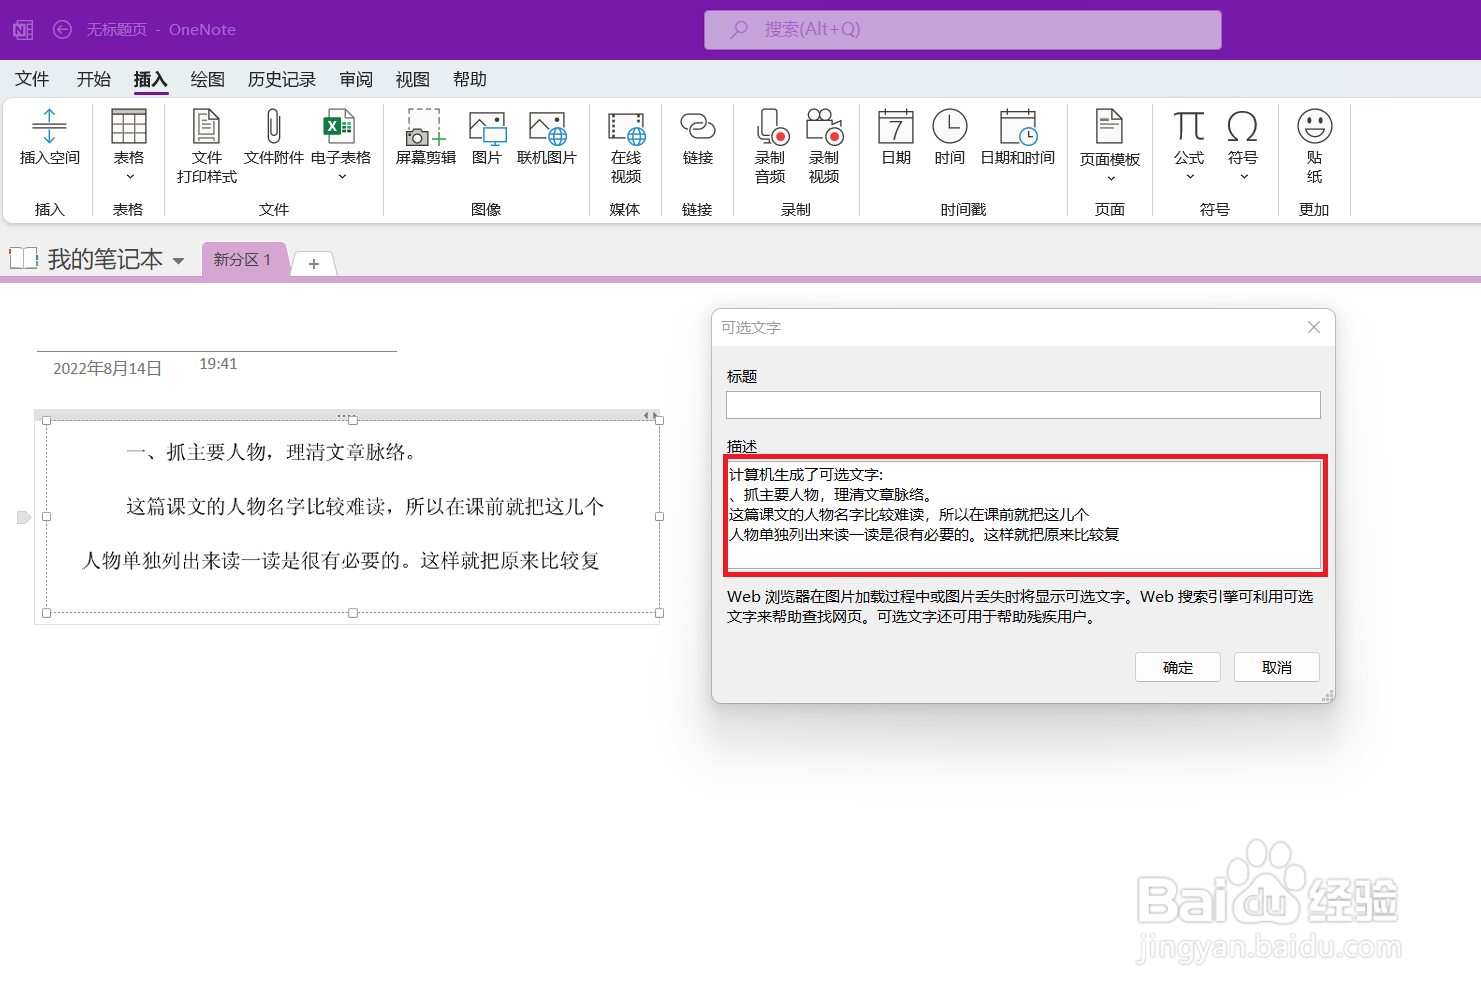The width and height of the screenshot is (1481, 997).
Task: Insert a 图片 picture
Action: click(x=487, y=145)
